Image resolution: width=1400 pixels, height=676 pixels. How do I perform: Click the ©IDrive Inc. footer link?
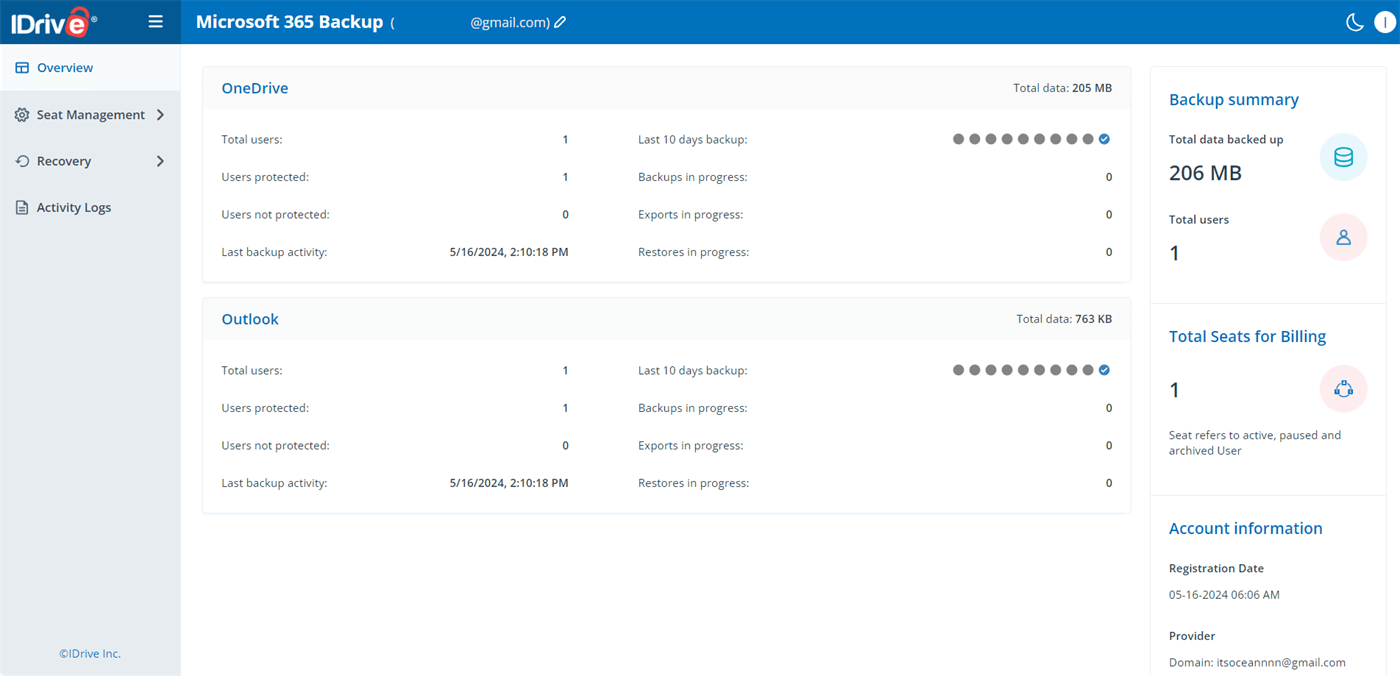tap(90, 654)
